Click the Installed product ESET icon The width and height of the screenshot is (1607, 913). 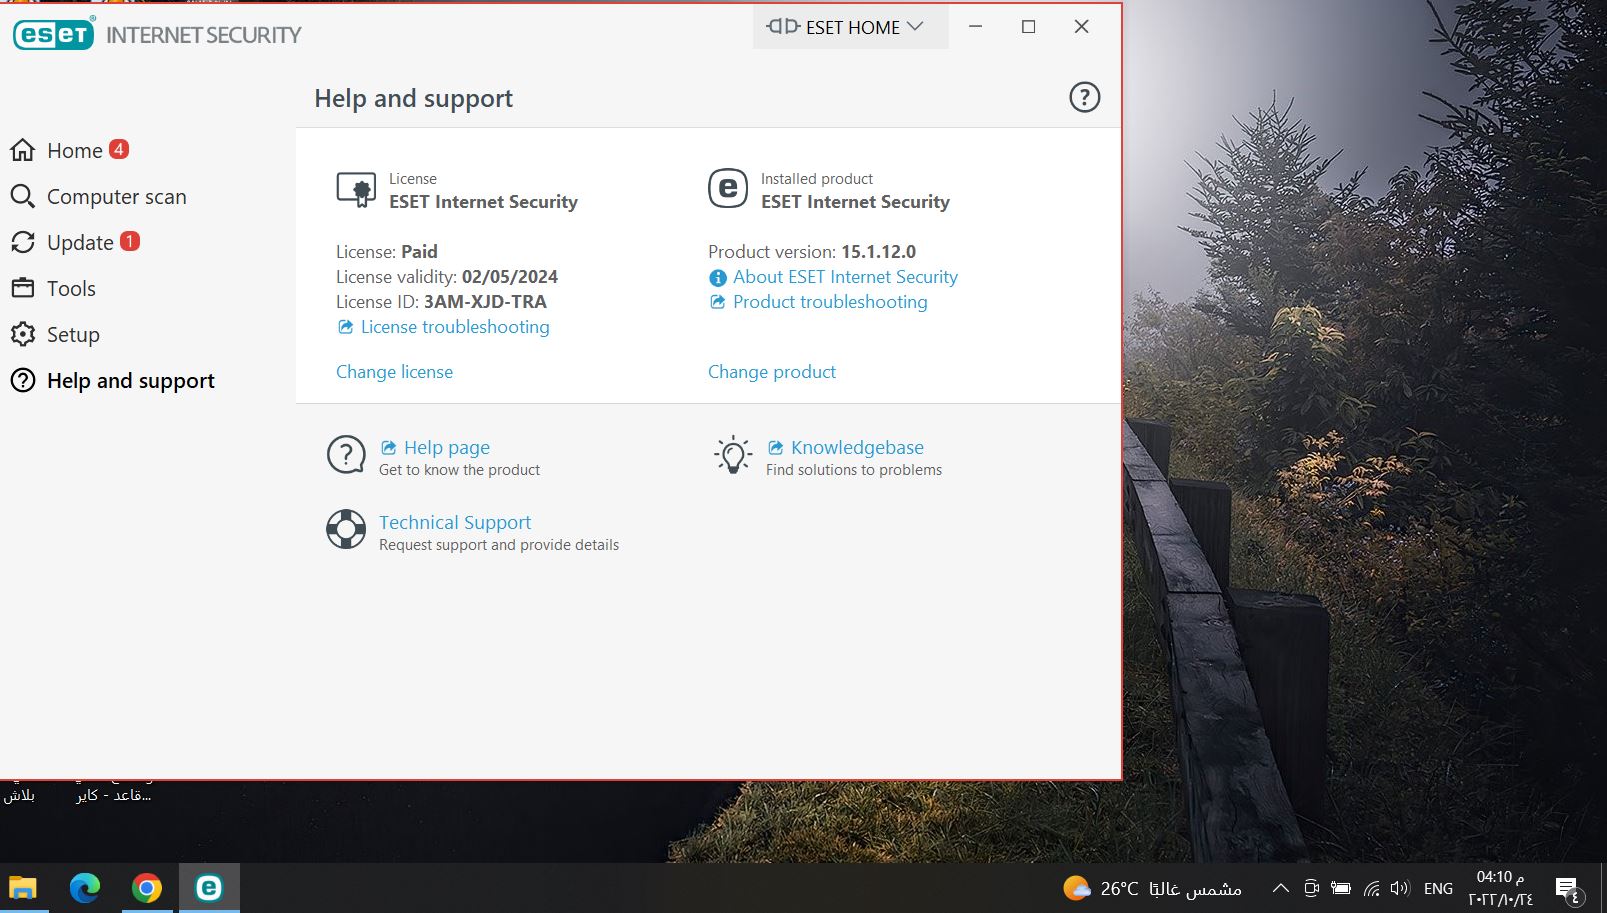[x=728, y=188]
